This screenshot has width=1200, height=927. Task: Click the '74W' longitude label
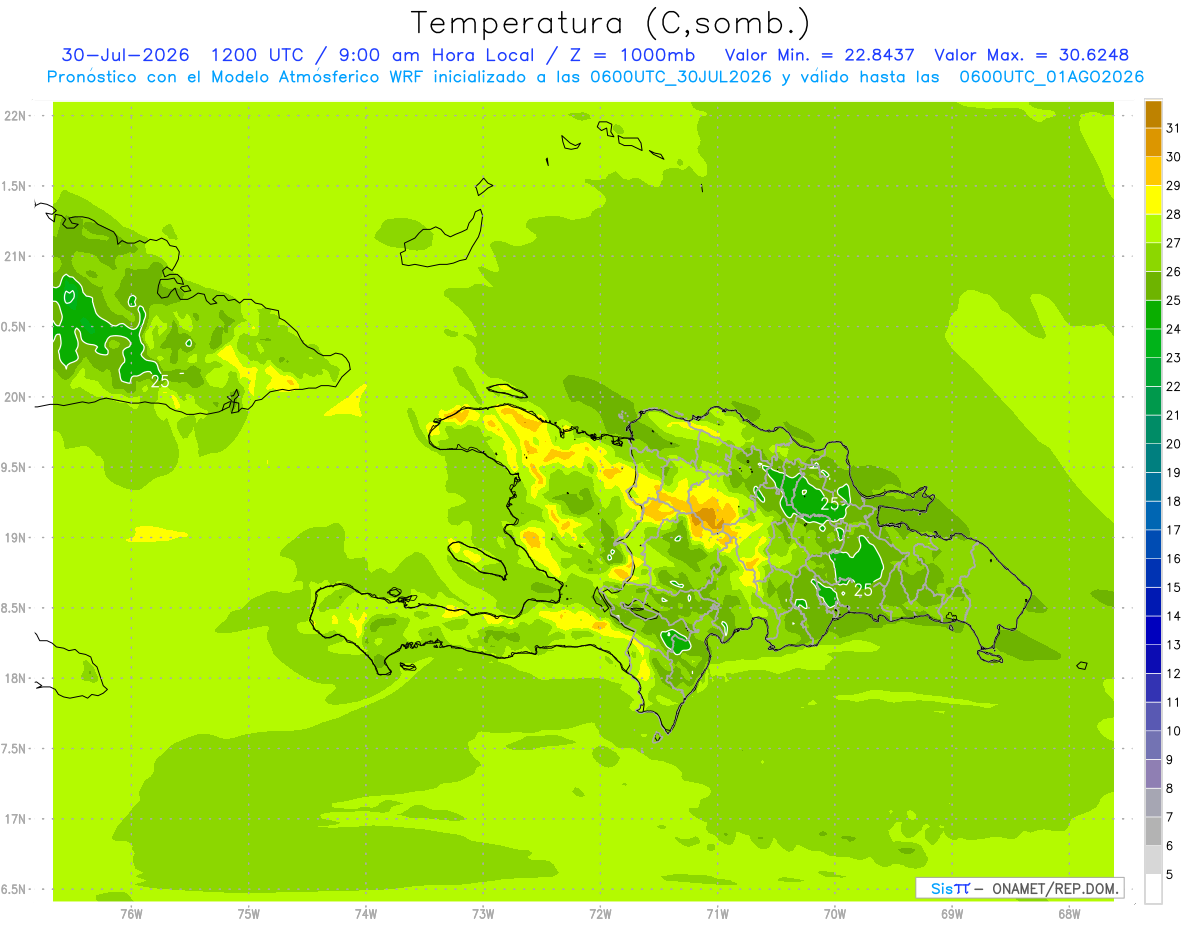tap(366, 914)
